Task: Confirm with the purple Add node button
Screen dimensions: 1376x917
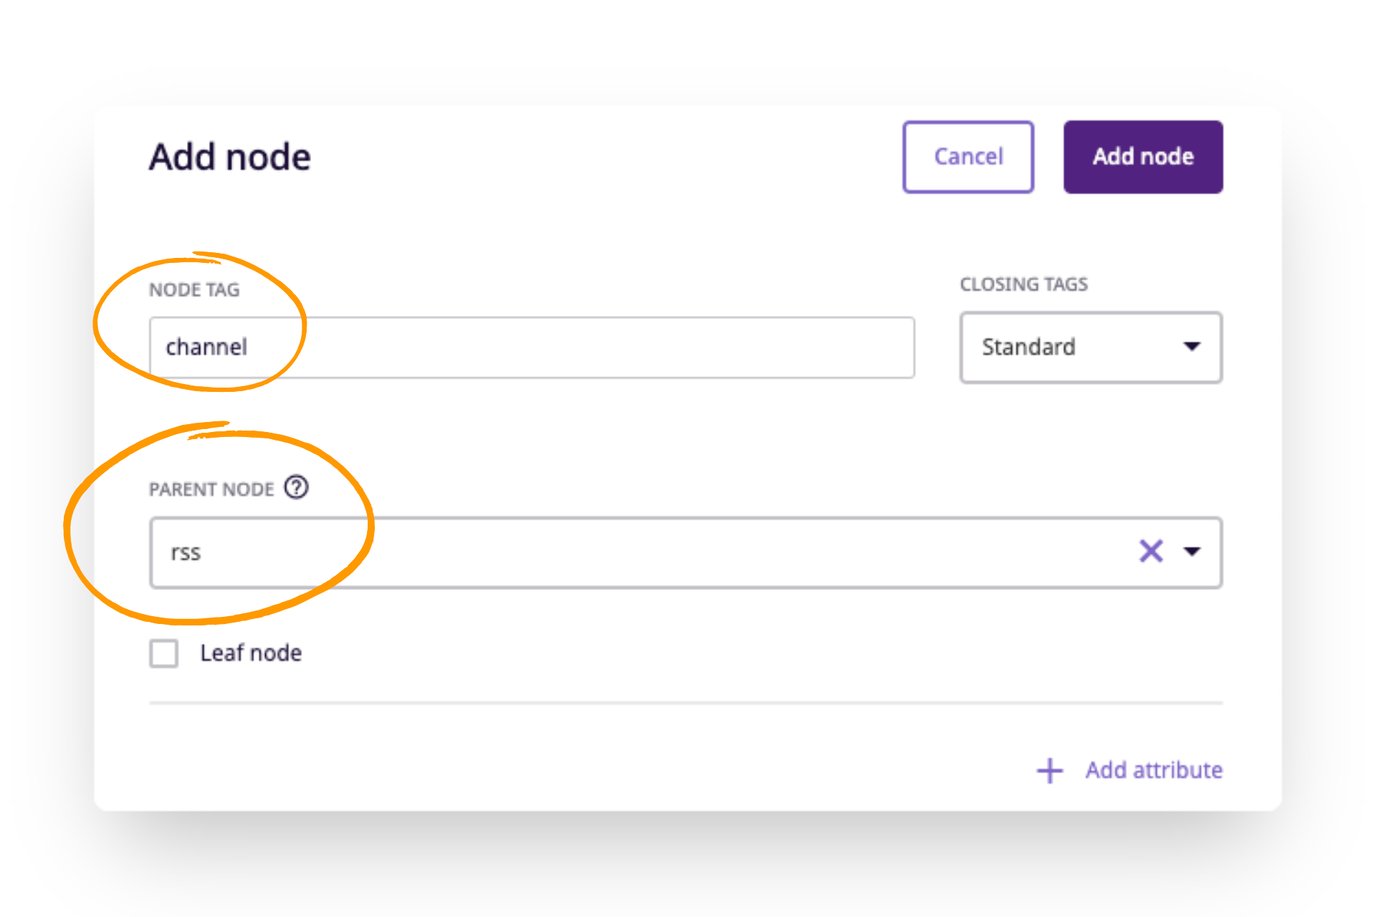Action: [x=1143, y=157]
